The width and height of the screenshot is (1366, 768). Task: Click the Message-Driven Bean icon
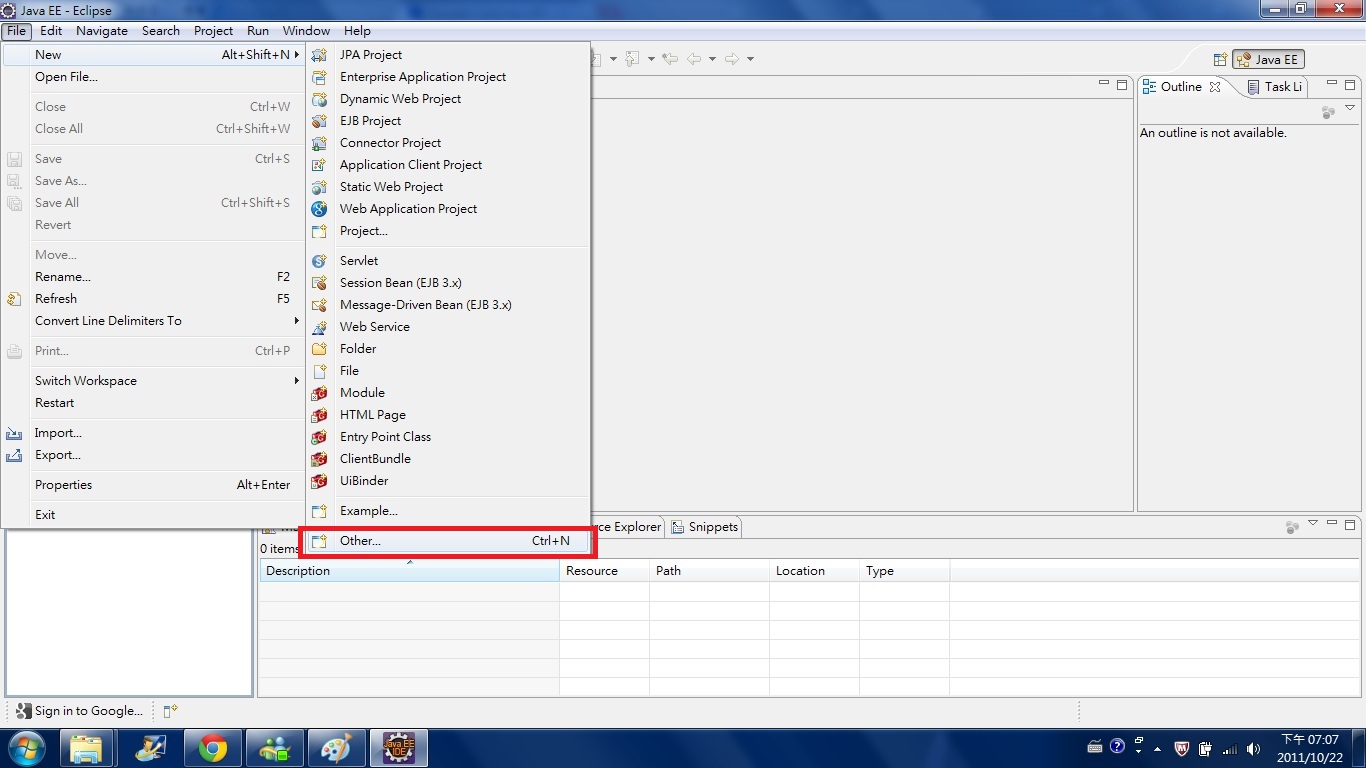pyautogui.click(x=319, y=305)
